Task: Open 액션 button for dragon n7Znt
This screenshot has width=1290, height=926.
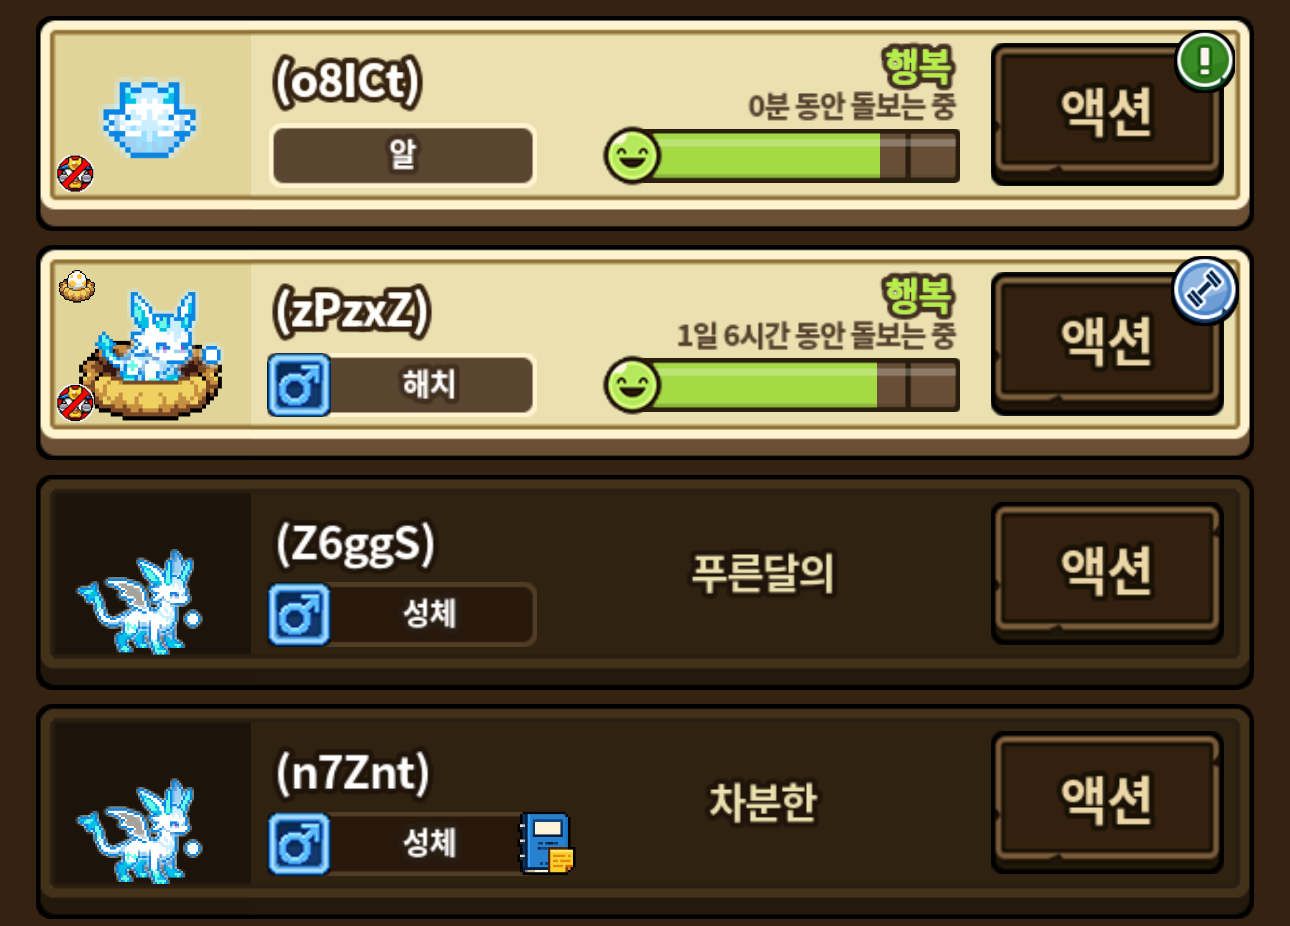Action: coord(1107,802)
